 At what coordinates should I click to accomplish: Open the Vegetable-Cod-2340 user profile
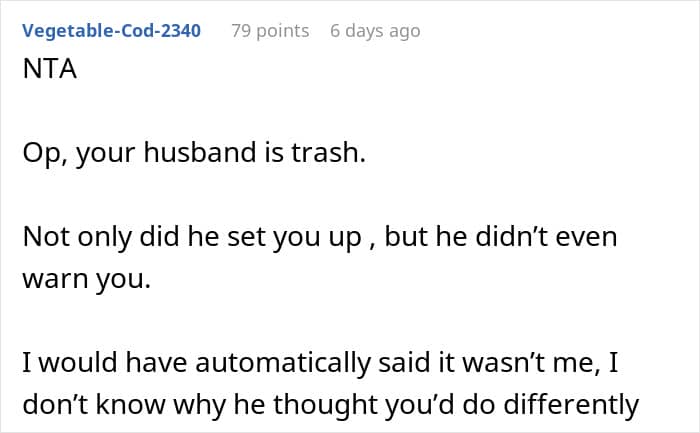(x=112, y=31)
